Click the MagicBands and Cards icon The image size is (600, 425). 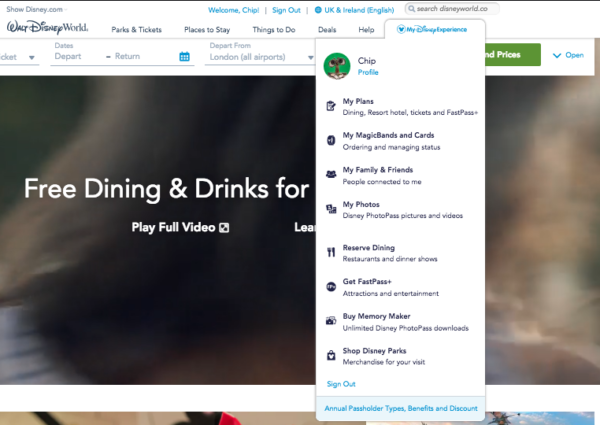(x=331, y=141)
